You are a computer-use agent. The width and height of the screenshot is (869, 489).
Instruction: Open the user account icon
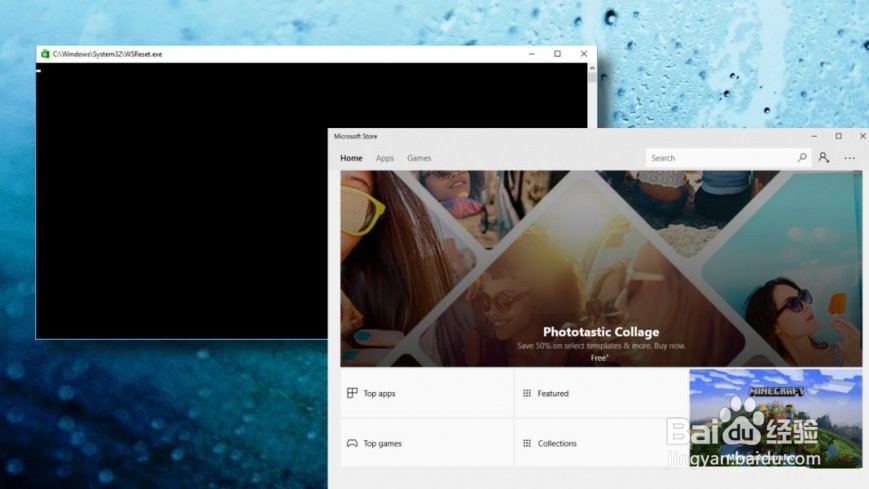(x=824, y=157)
